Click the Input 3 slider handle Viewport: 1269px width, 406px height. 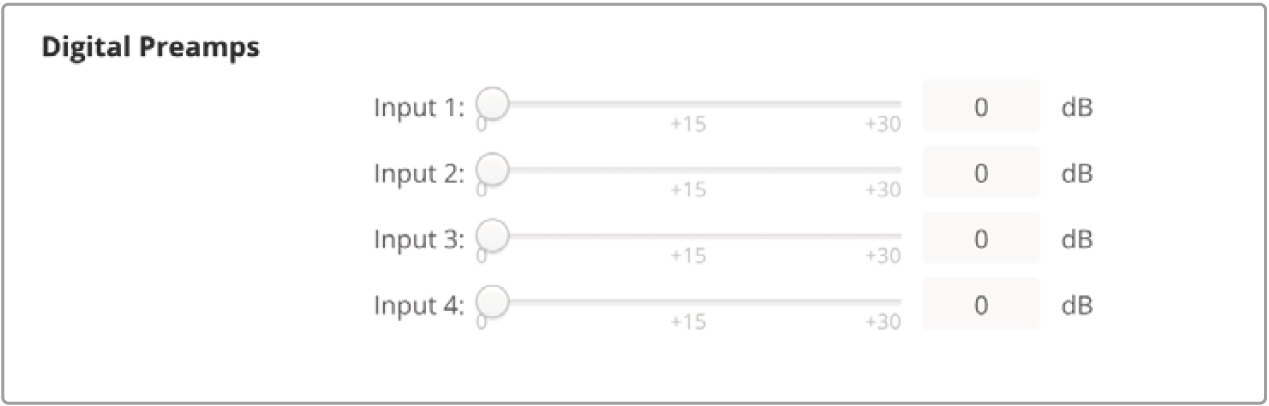tap(492, 235)
